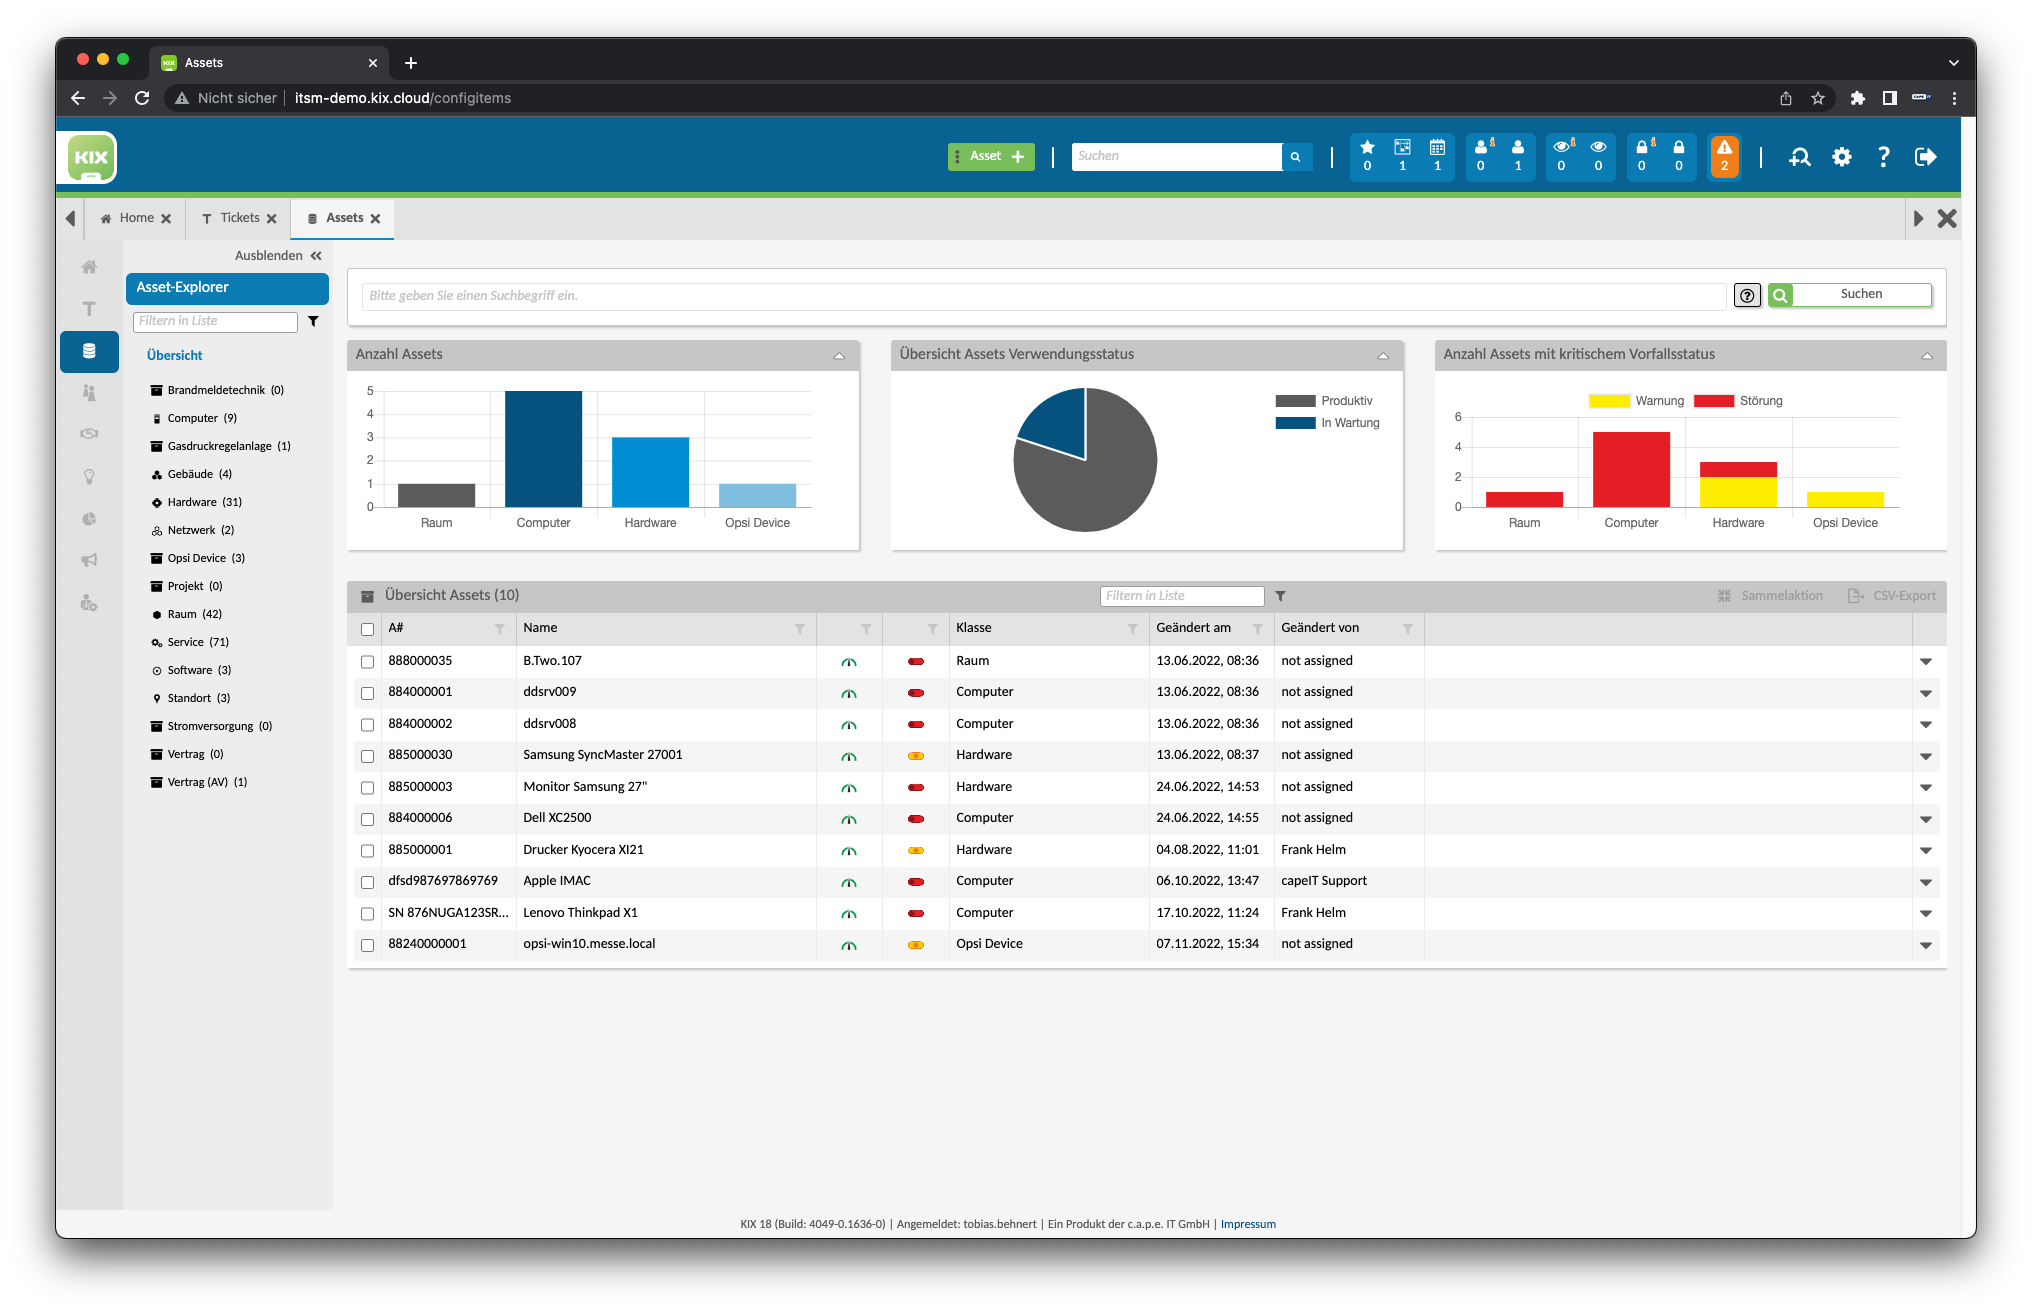Screen dimensions: 2032x1312
Task: Select the checkbox for asset ddsrv009
Action: [x=368, y=692]
